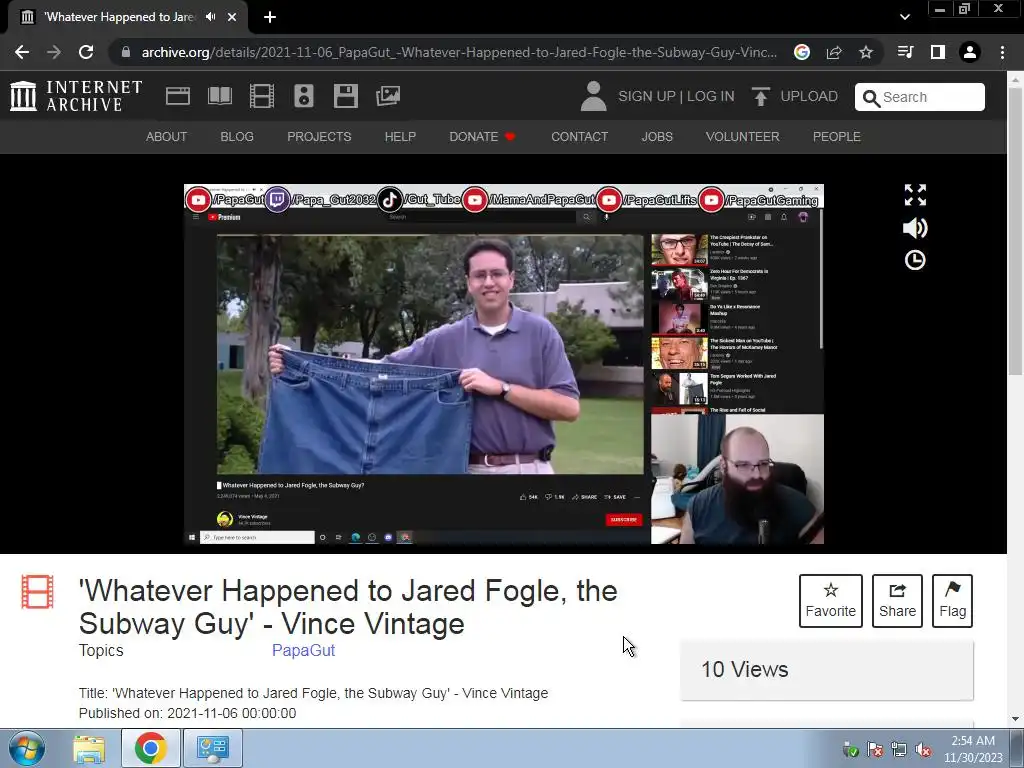Open the VOLUNTEER menu item
The image size is (1024, 768).
[x=743, y=136]
